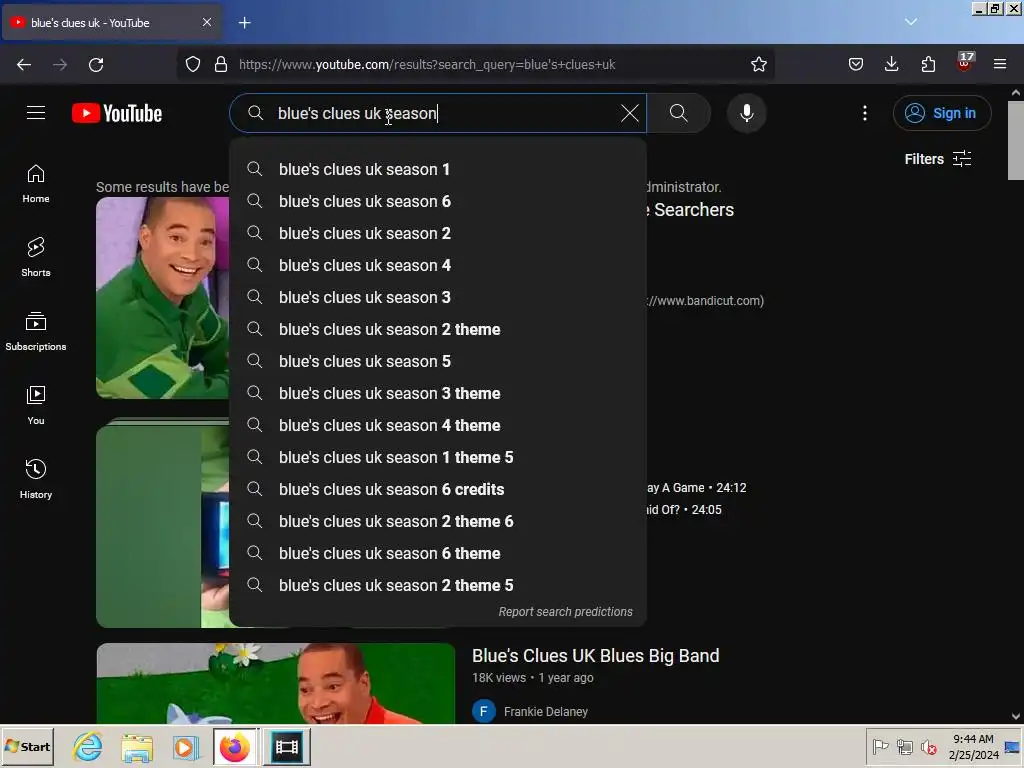Show site security lock info
1024x768 pixels.
tap(221, 65)
